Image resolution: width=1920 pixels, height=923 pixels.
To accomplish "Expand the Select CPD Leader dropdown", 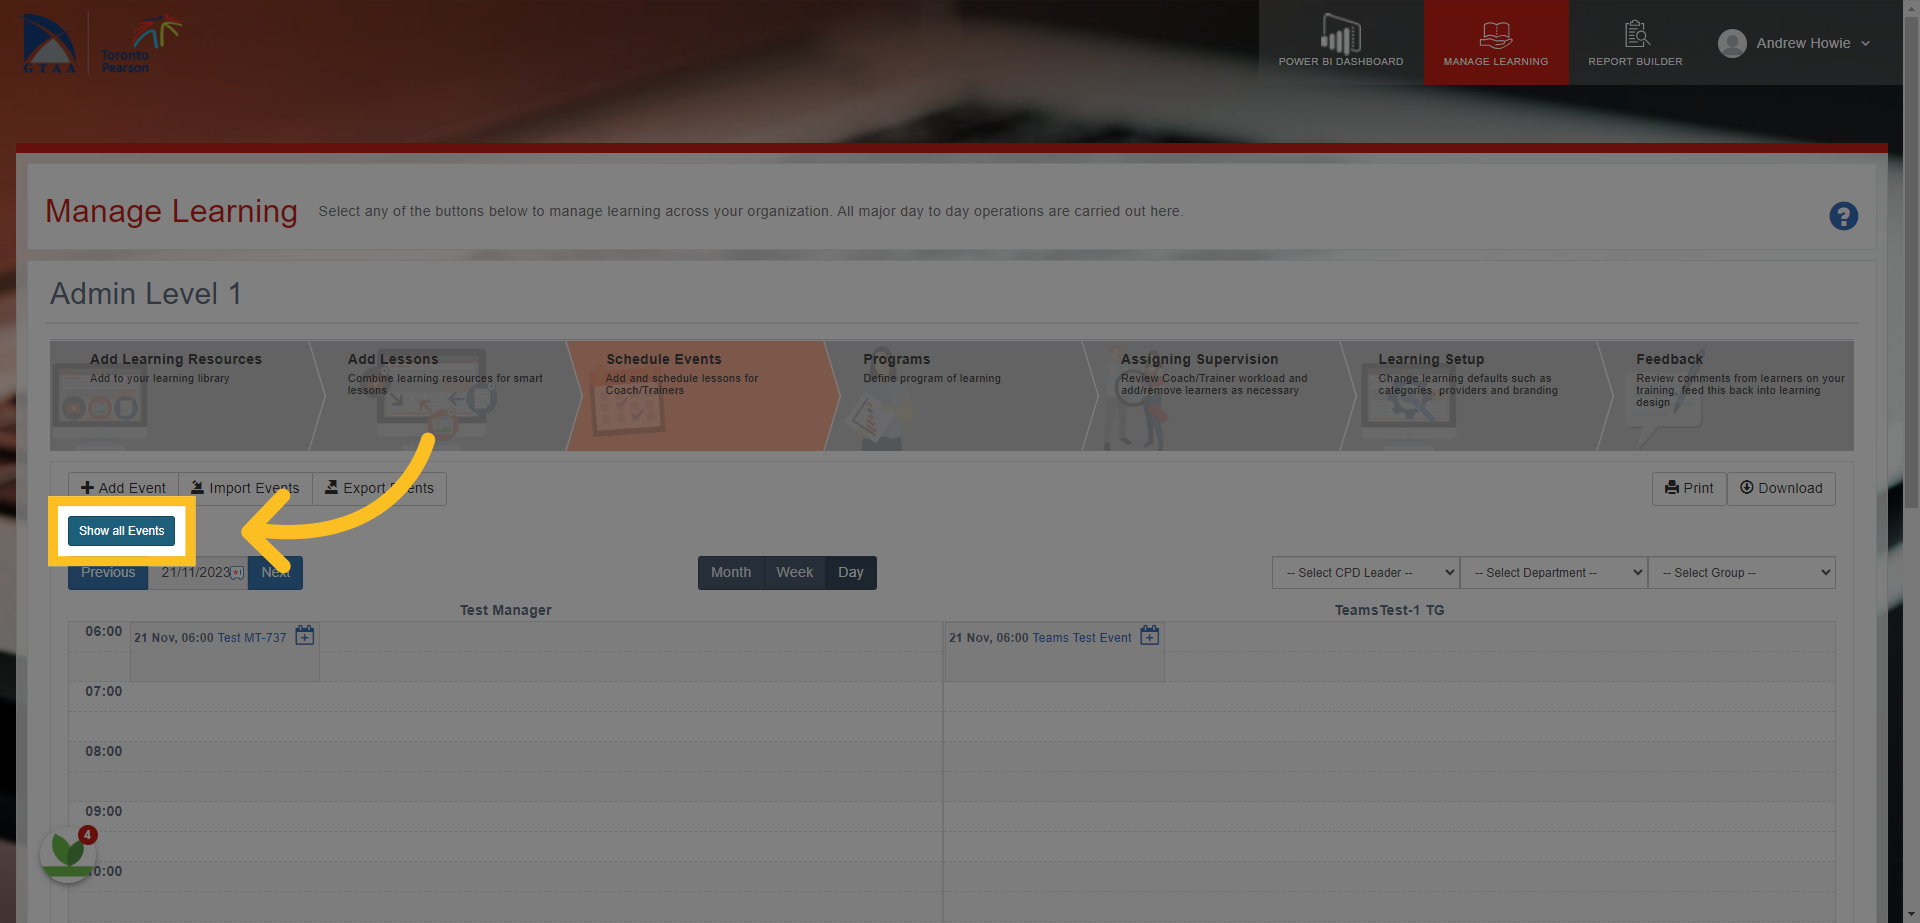I will click(x=1365, y=573).
